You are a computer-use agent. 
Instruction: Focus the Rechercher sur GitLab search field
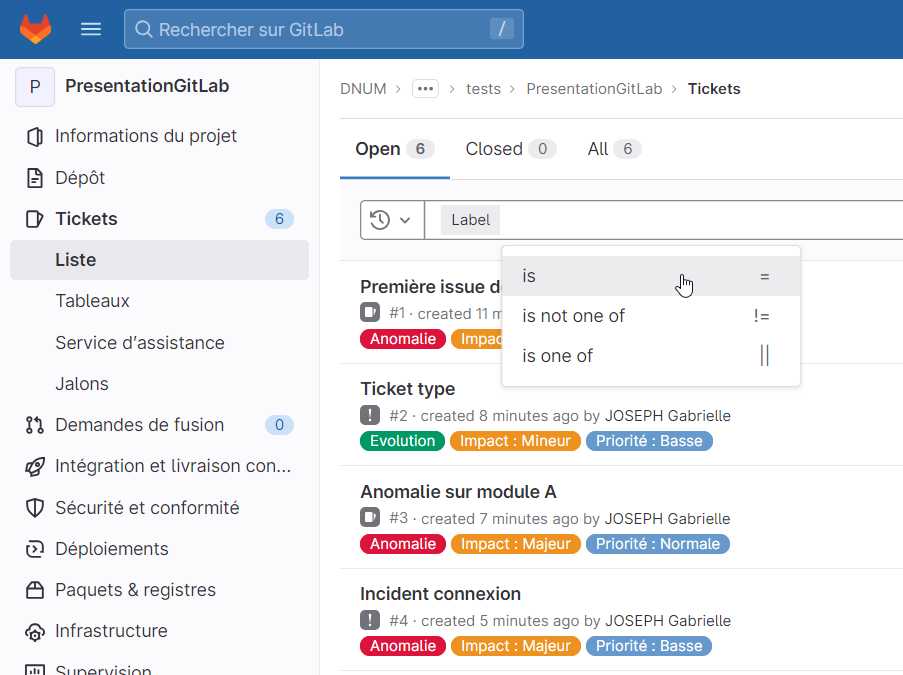coord(320,30)
